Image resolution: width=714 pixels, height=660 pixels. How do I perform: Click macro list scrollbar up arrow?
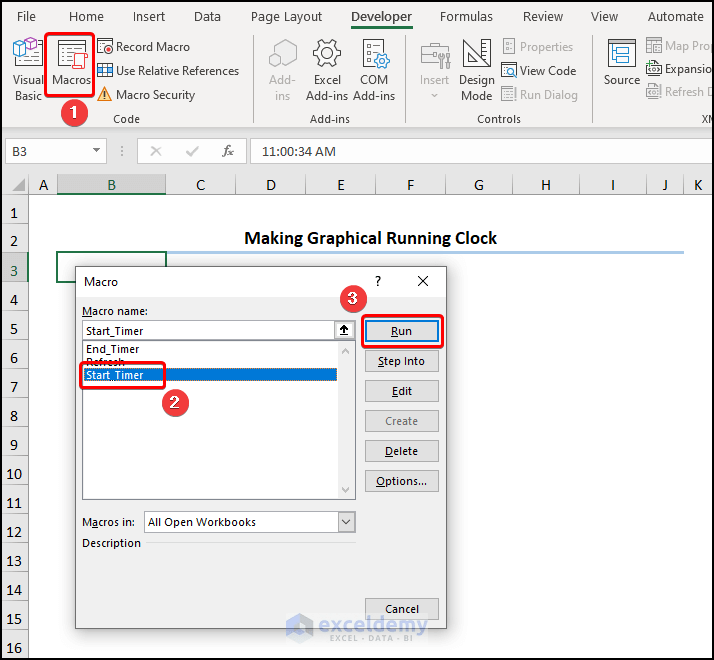(x=346, y=351)
